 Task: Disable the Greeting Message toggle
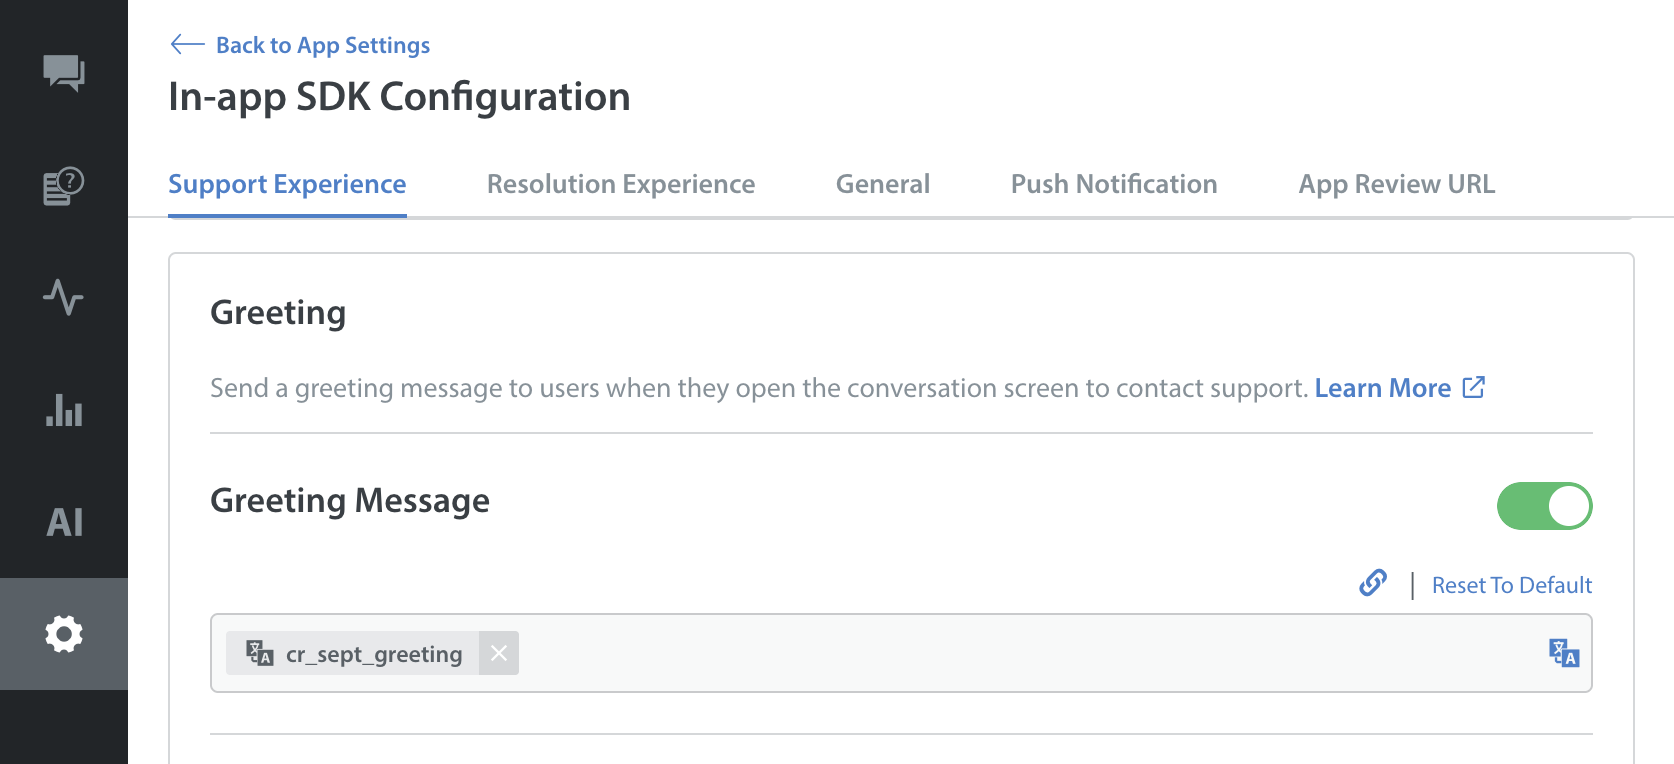pos(1544,506)
